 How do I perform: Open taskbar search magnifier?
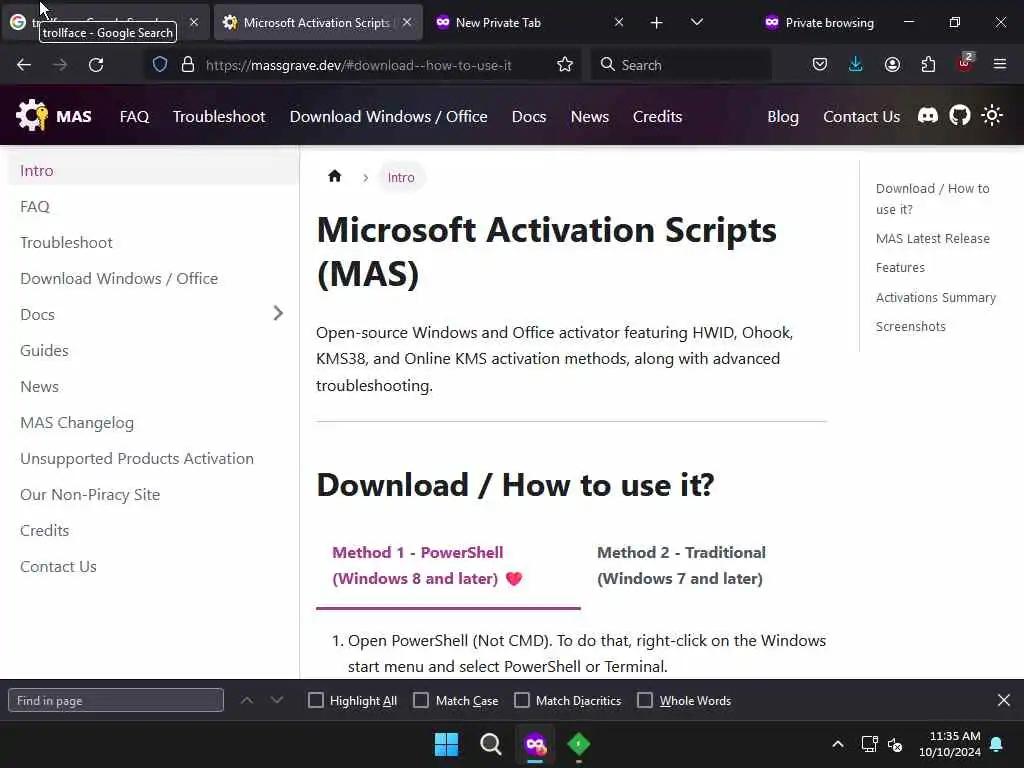(x=490, y=744)
